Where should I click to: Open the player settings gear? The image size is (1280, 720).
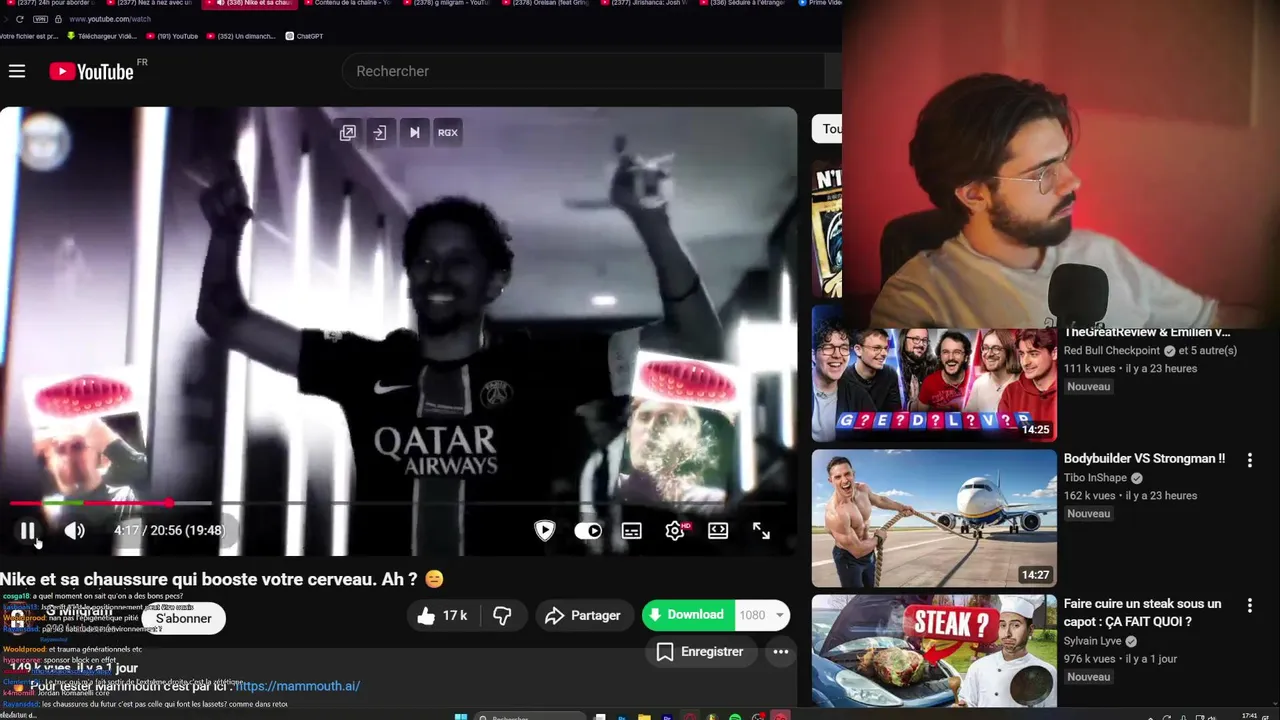click(675, 531)
